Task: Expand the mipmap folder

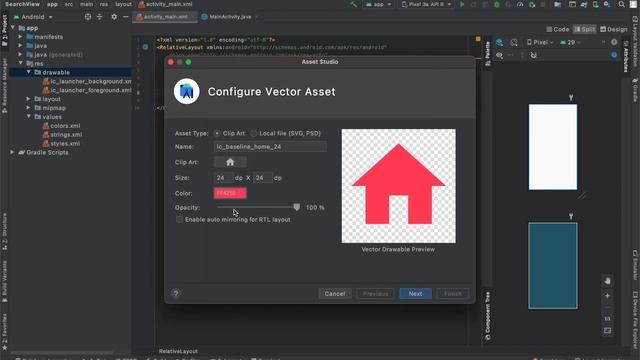Action: [29, 108]
